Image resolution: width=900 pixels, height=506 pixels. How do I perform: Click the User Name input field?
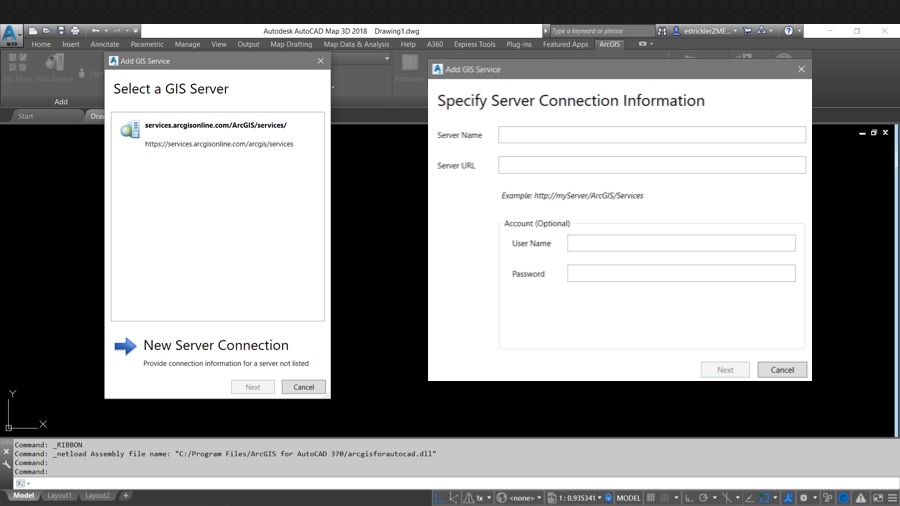681,243
